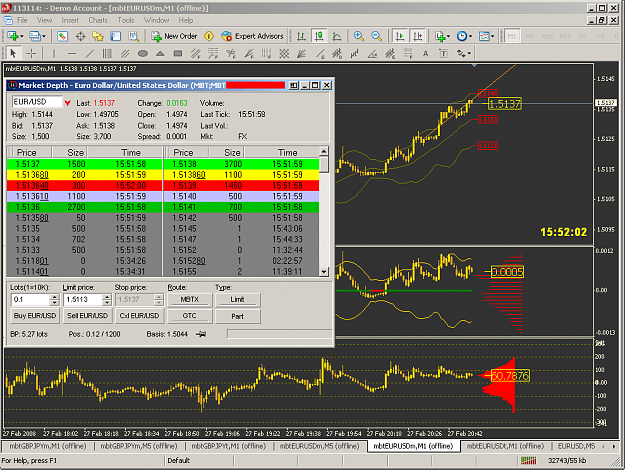
Task: Select the Ellipse drawing tool
Action: [x=143, y=53]
